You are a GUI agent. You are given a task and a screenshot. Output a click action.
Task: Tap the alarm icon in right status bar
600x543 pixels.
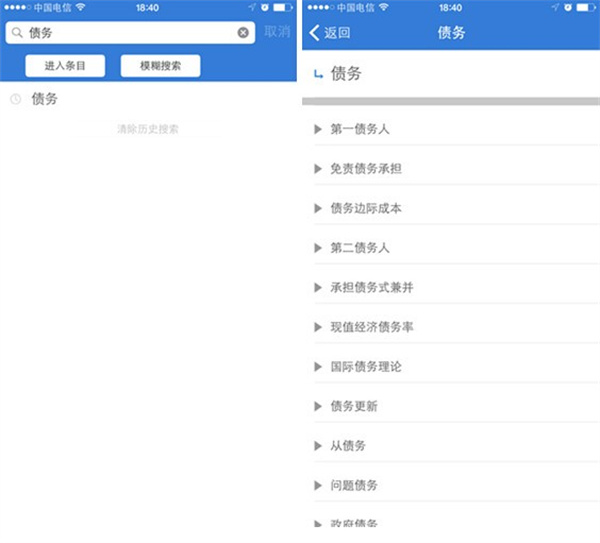coord(566,7)
